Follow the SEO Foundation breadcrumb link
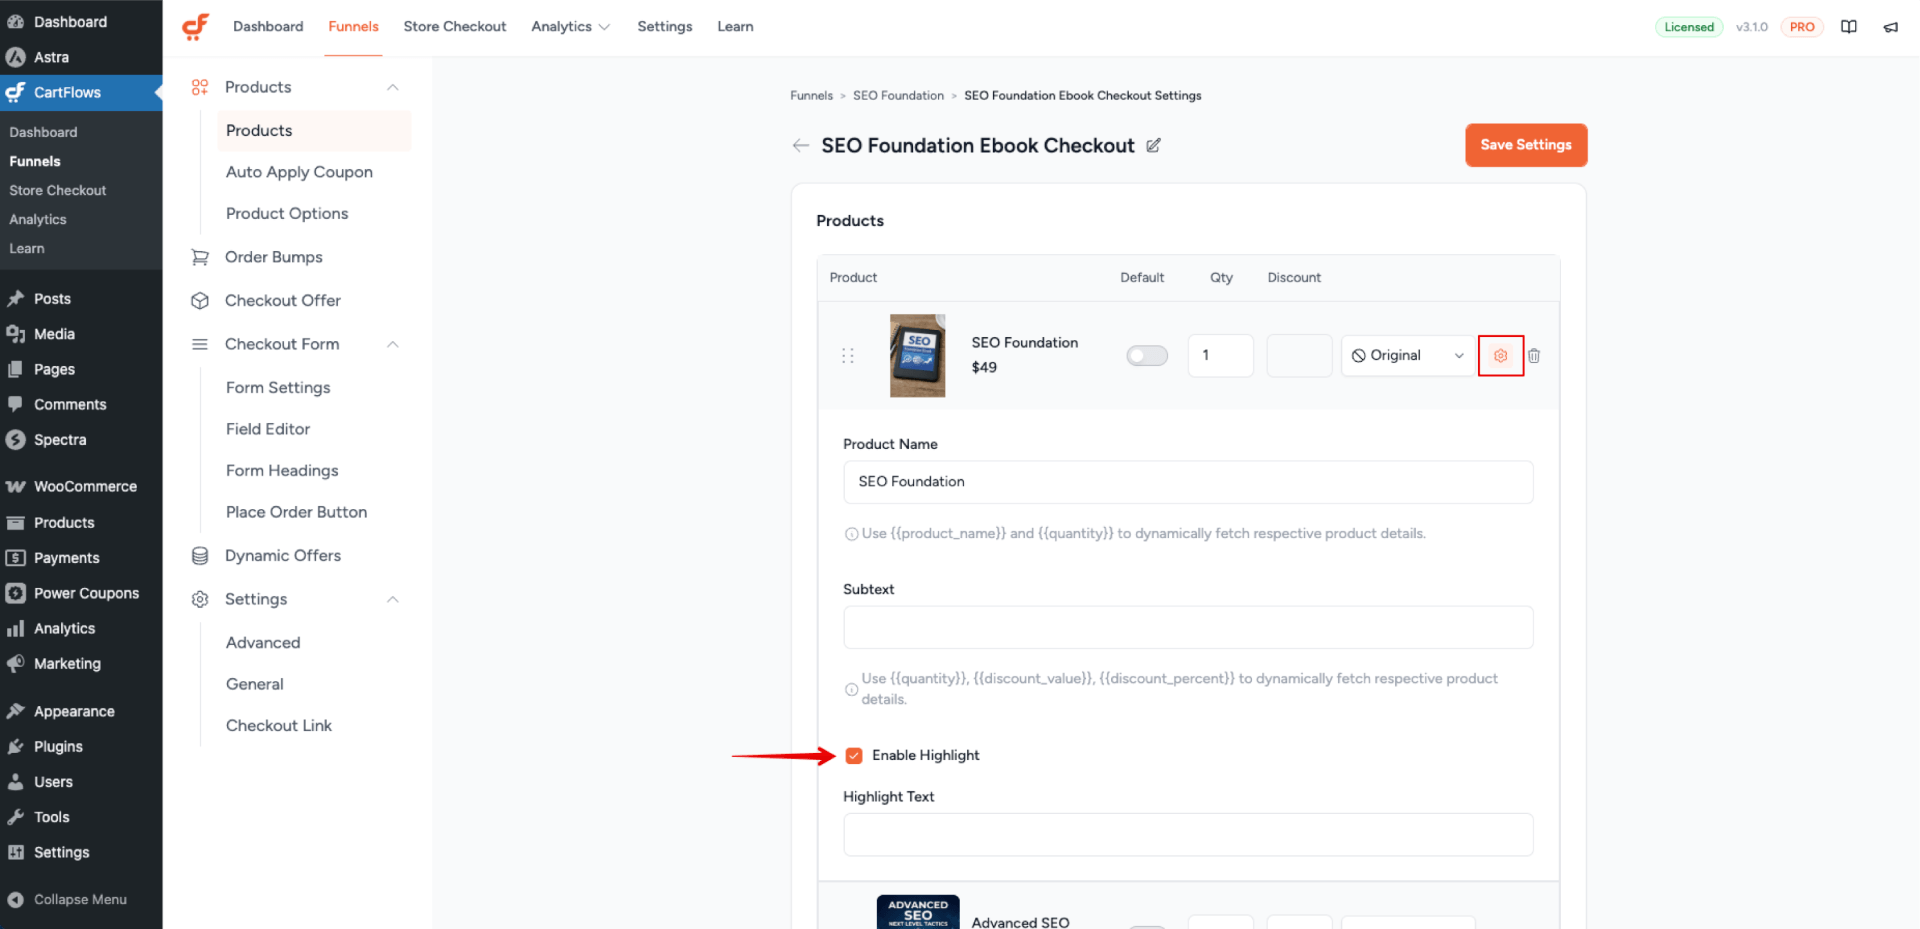 click(x=898, y=96)
